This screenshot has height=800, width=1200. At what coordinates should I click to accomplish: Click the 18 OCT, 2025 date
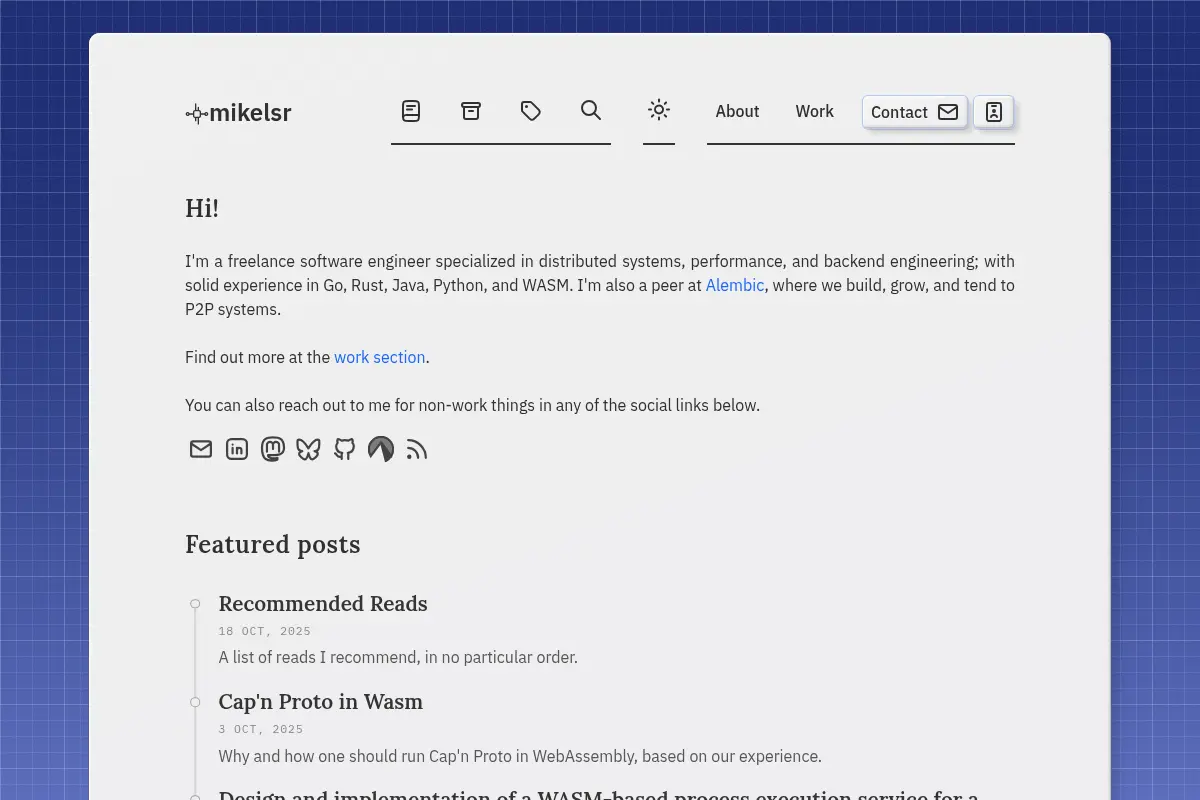(x=265, y=631)
